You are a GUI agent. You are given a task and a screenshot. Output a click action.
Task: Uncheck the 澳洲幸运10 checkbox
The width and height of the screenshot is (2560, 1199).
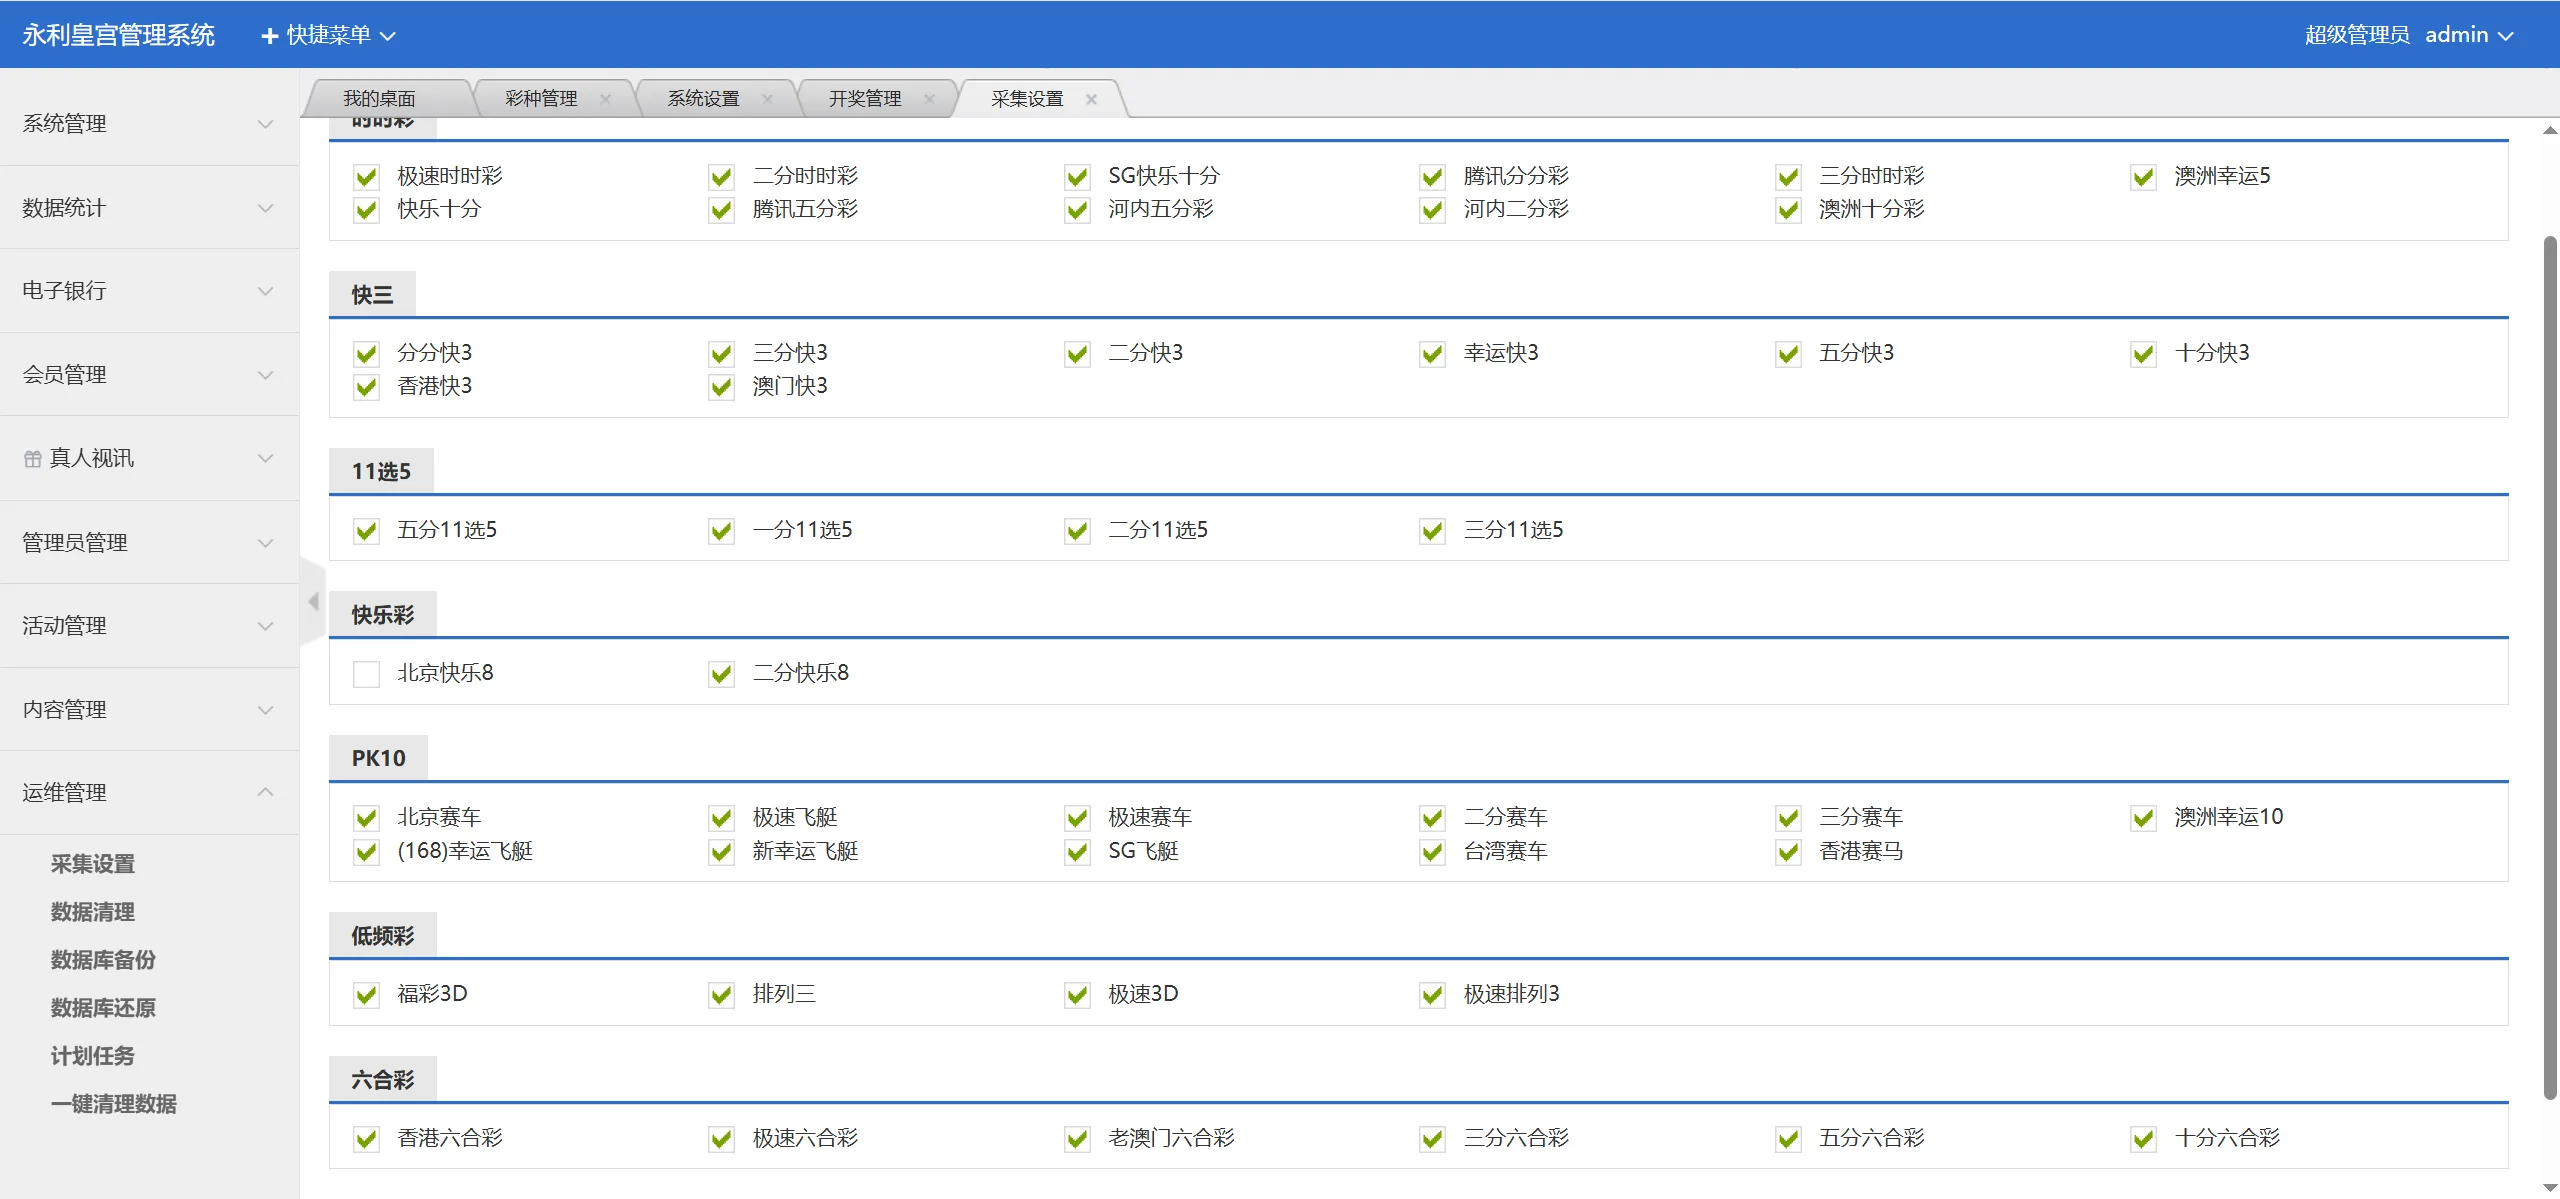pyautogui.click(x=2143, y=818)
